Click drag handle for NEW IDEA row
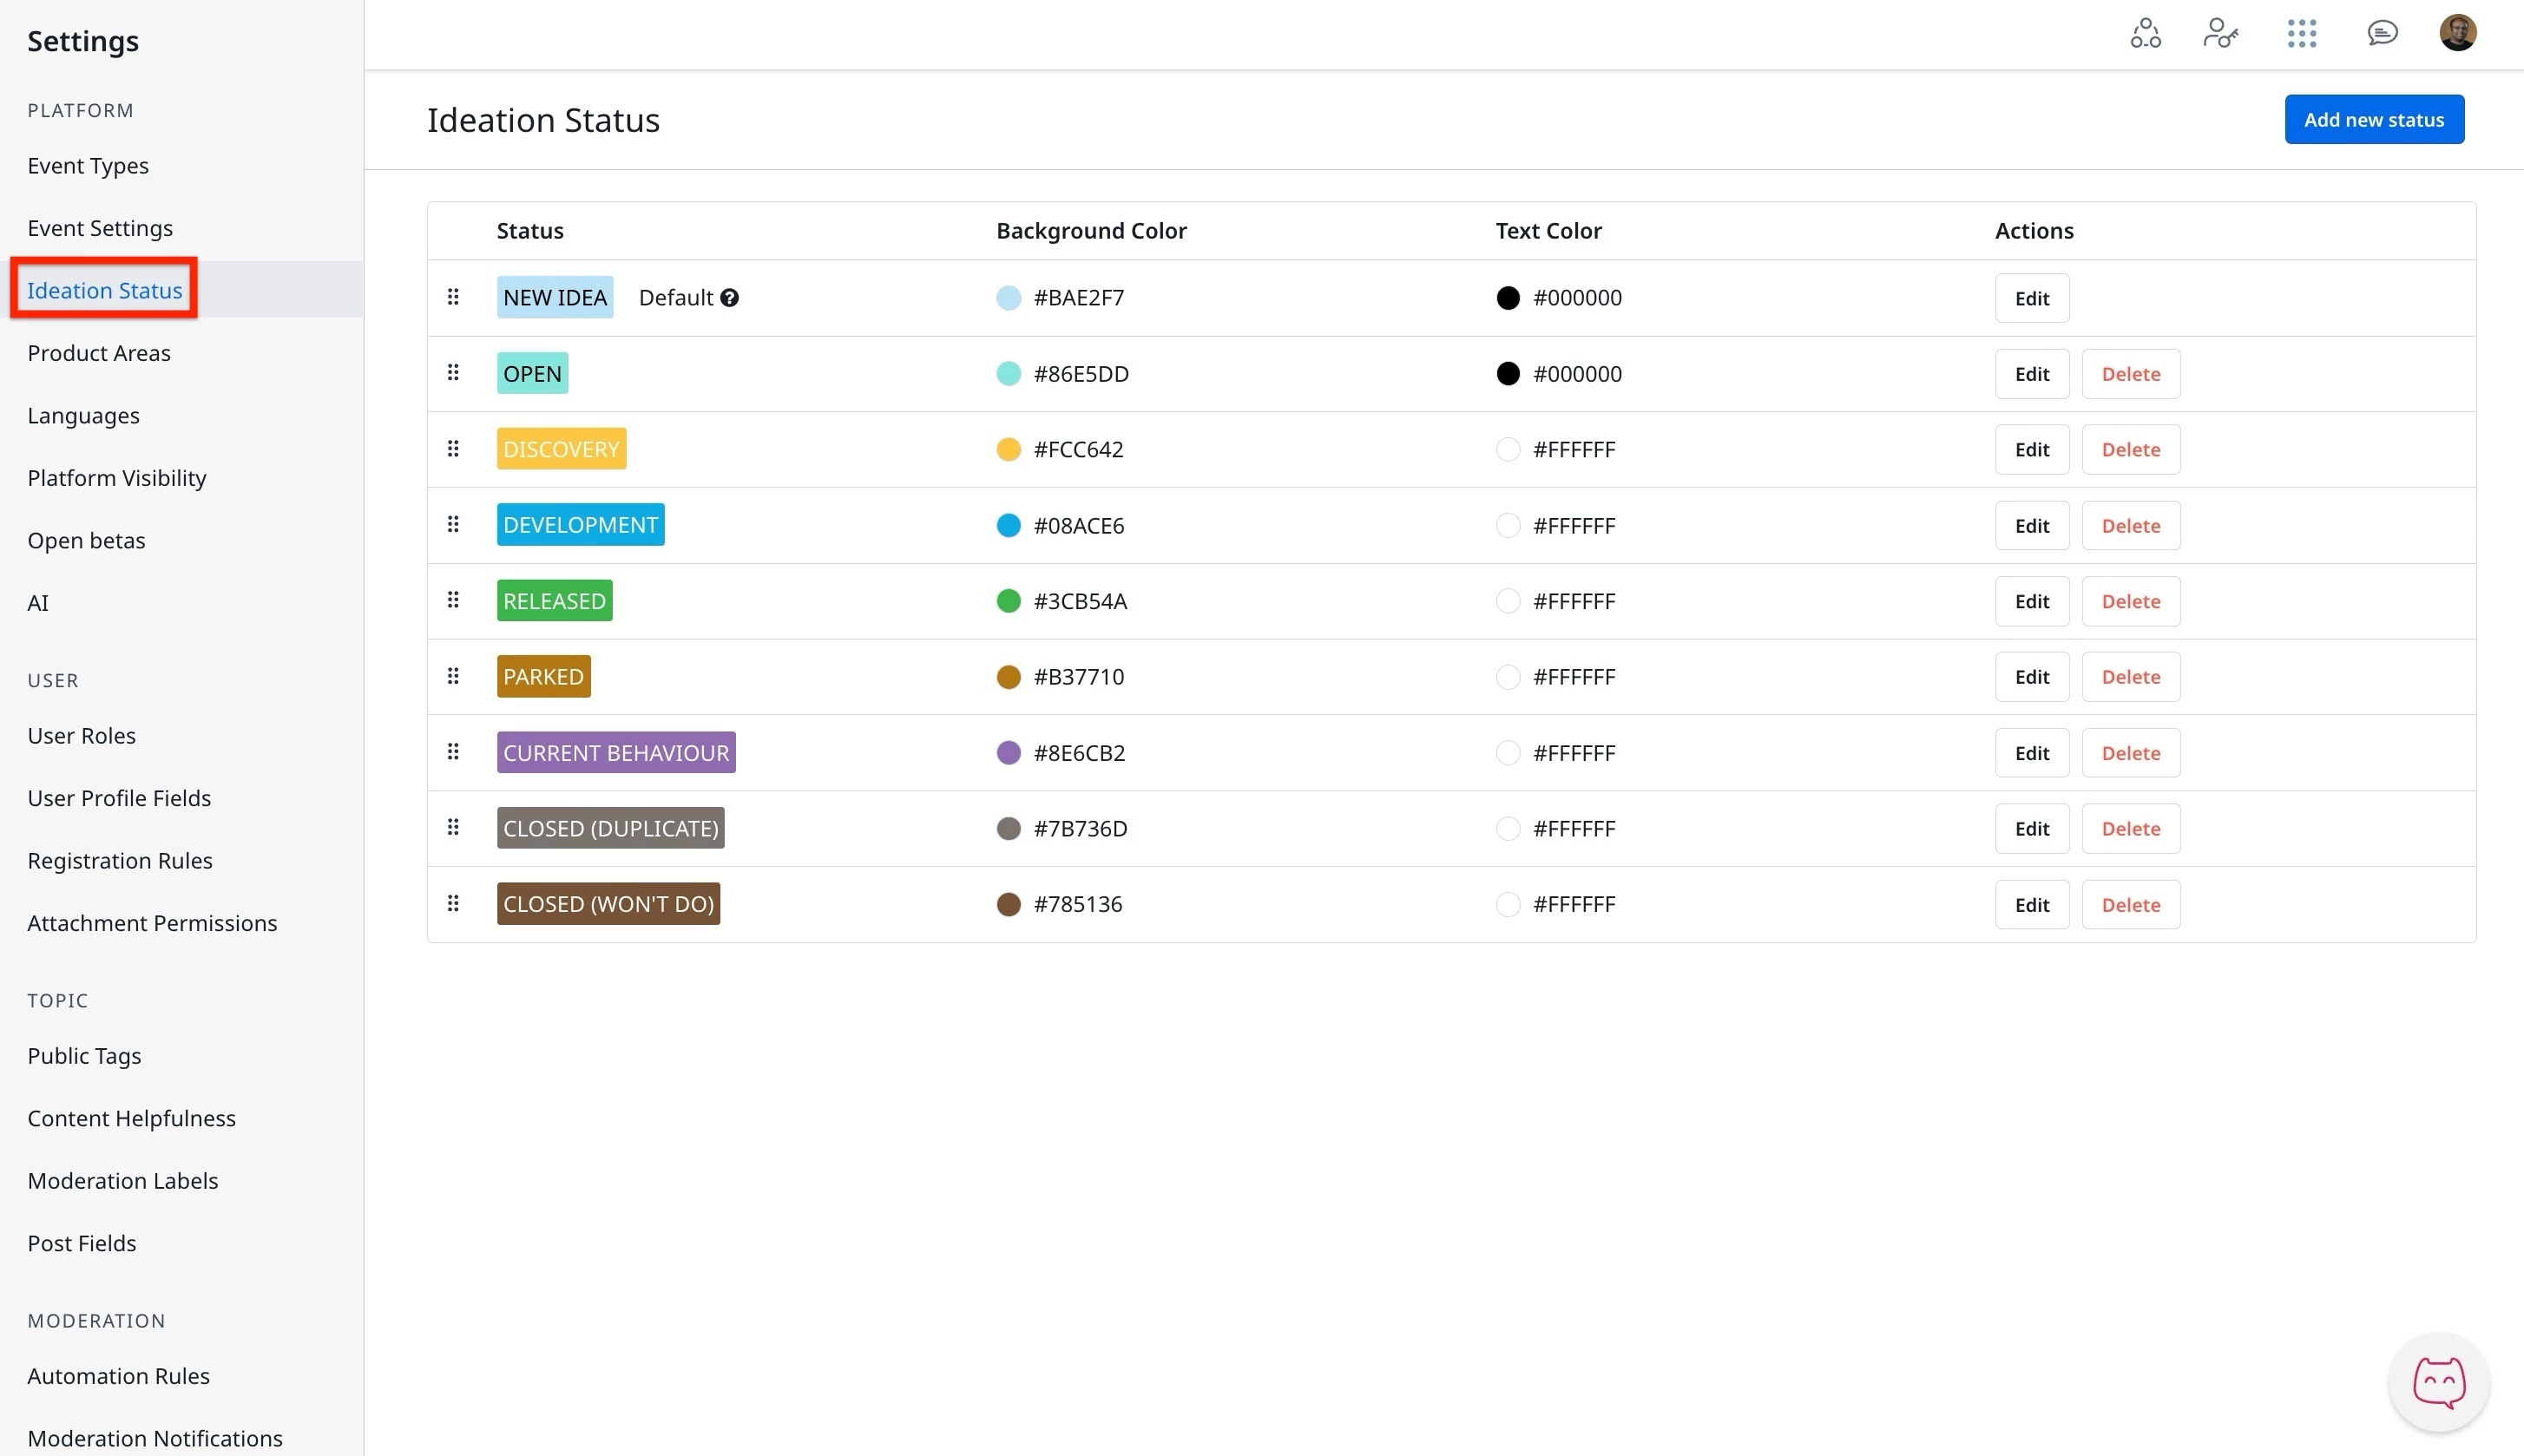Screen dimensions: 2524x1456 (x=453, y=297)
